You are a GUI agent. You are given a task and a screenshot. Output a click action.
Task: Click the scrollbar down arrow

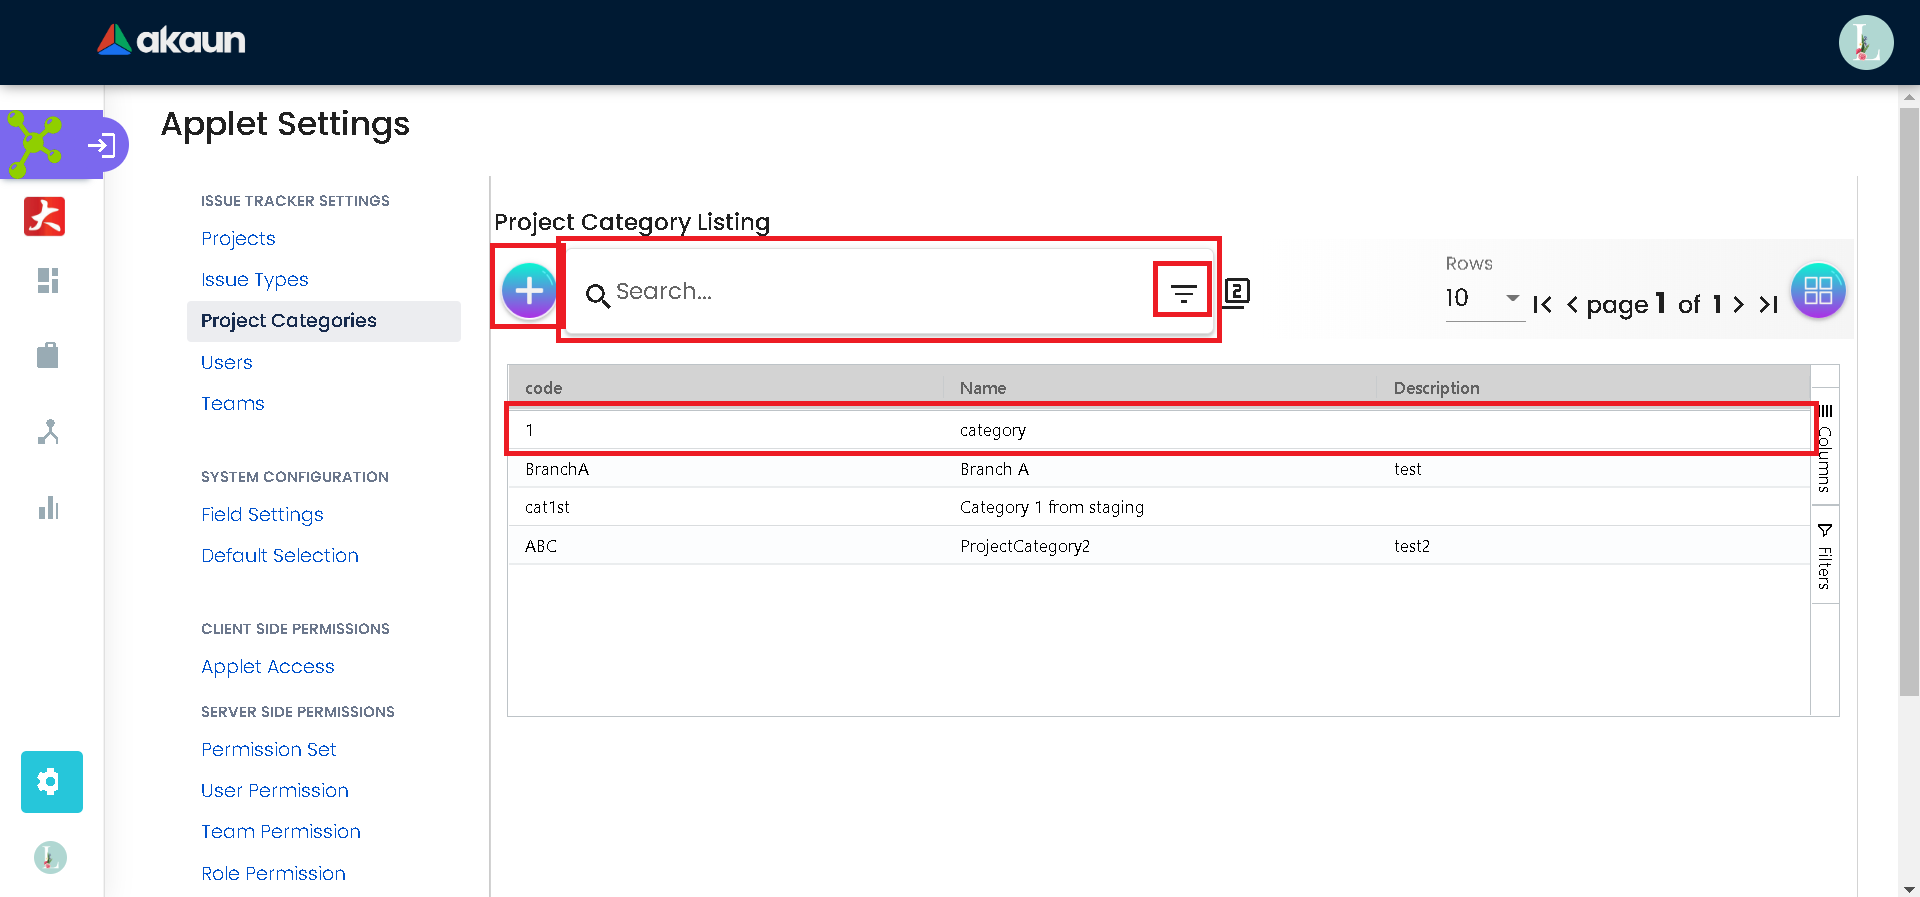tap(1909, 889)
